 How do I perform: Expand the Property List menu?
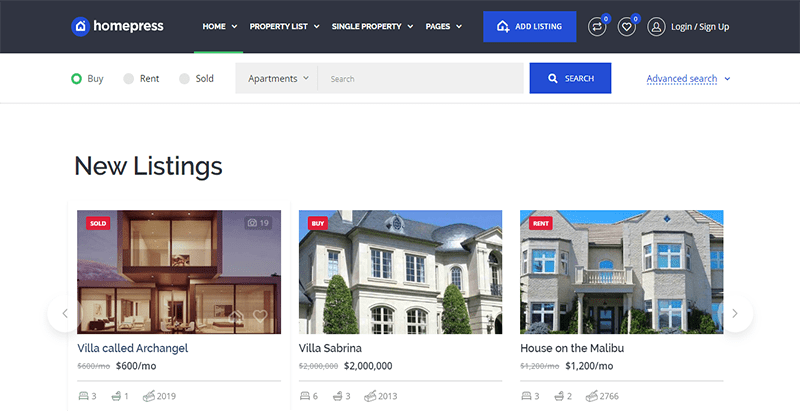coord(284,27)
